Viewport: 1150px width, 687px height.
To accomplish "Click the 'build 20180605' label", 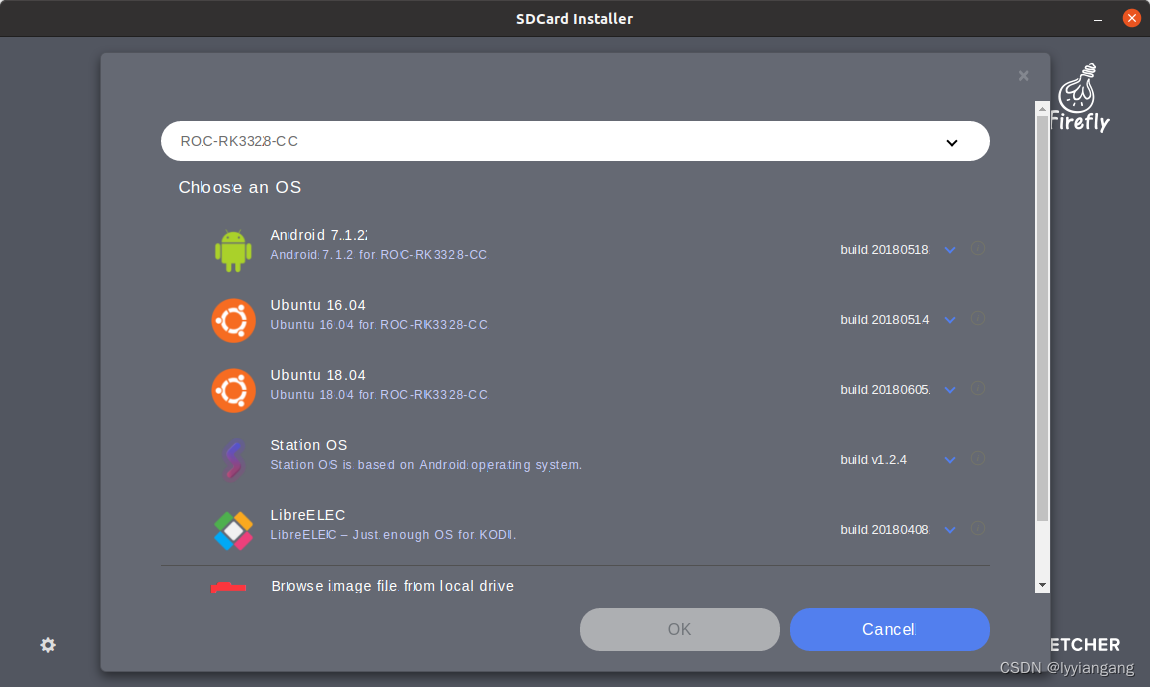I will click(x=885, y=389).
